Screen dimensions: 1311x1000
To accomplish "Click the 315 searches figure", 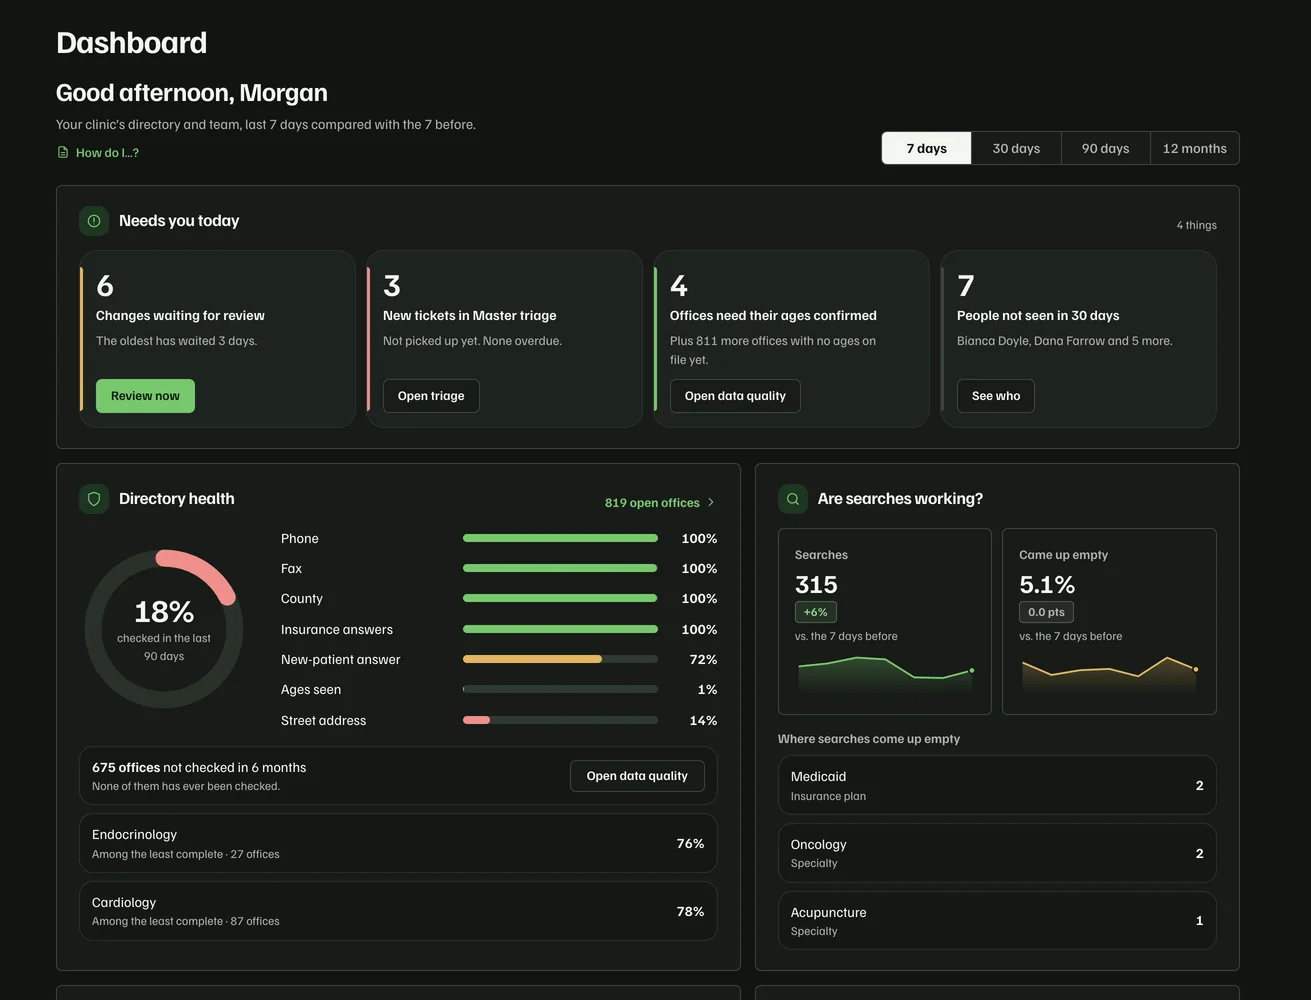I will click(816, 585).
